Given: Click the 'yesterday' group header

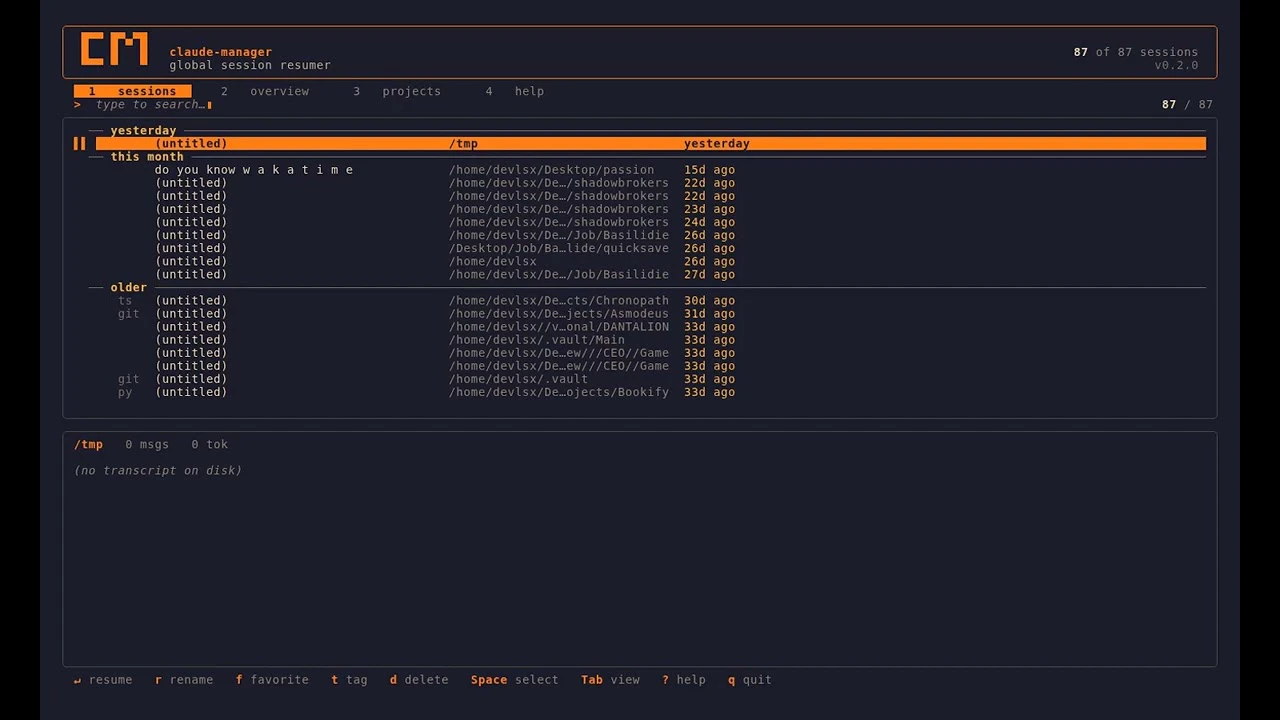Looking at the screenshot, I should click(x=143, y=131).
